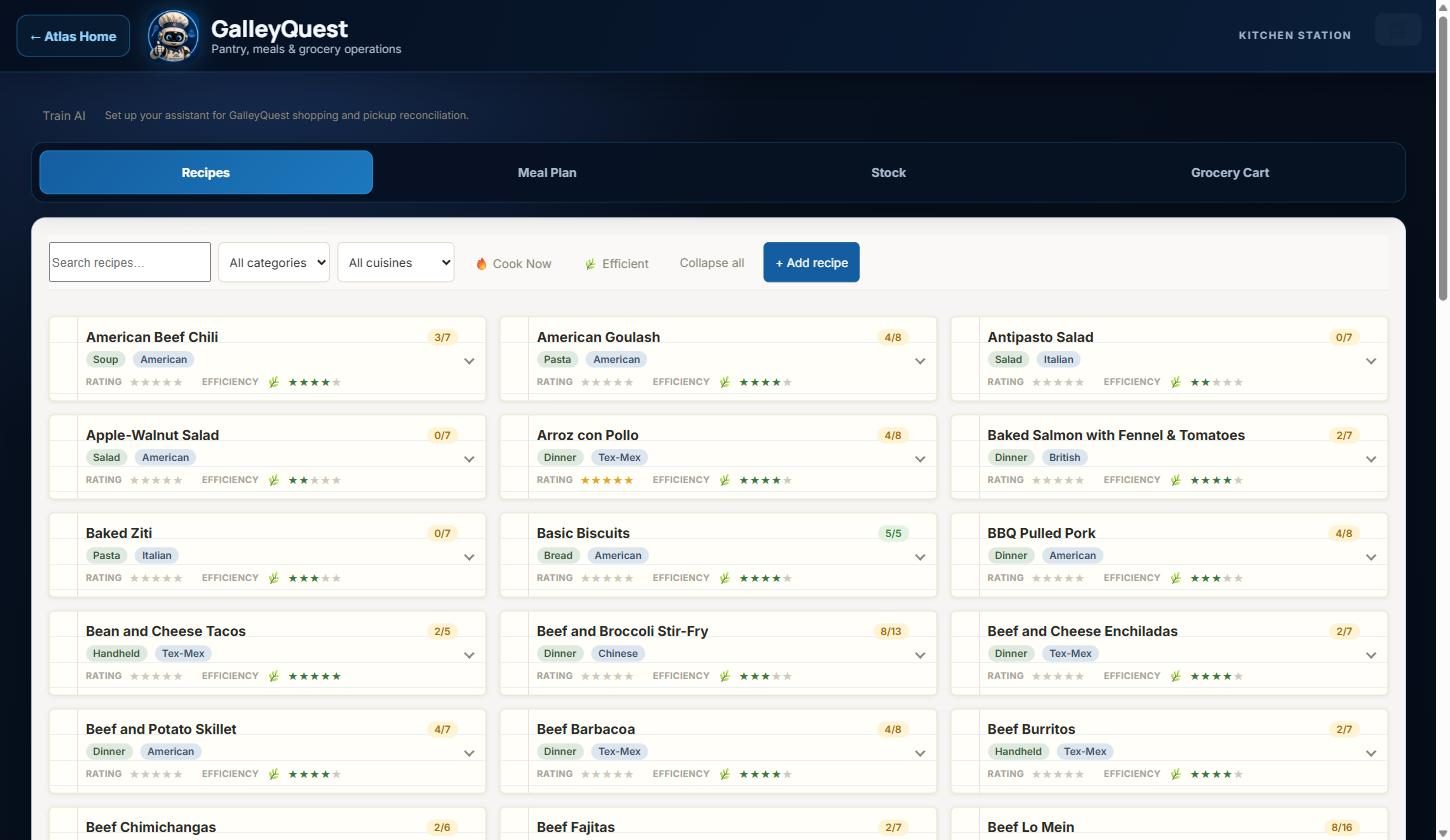Click the 8/13 badge on Beef and Broccoli Stir-Fry

click(890, 631)
